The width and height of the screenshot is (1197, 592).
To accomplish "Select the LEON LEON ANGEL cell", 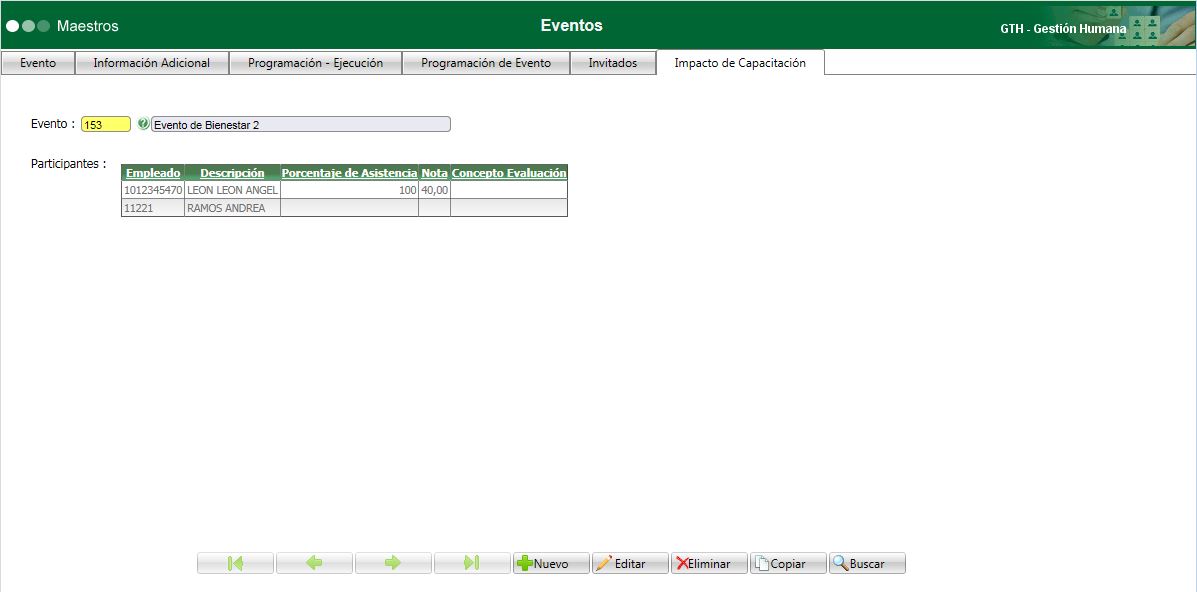I will click(x=232, y=190).
